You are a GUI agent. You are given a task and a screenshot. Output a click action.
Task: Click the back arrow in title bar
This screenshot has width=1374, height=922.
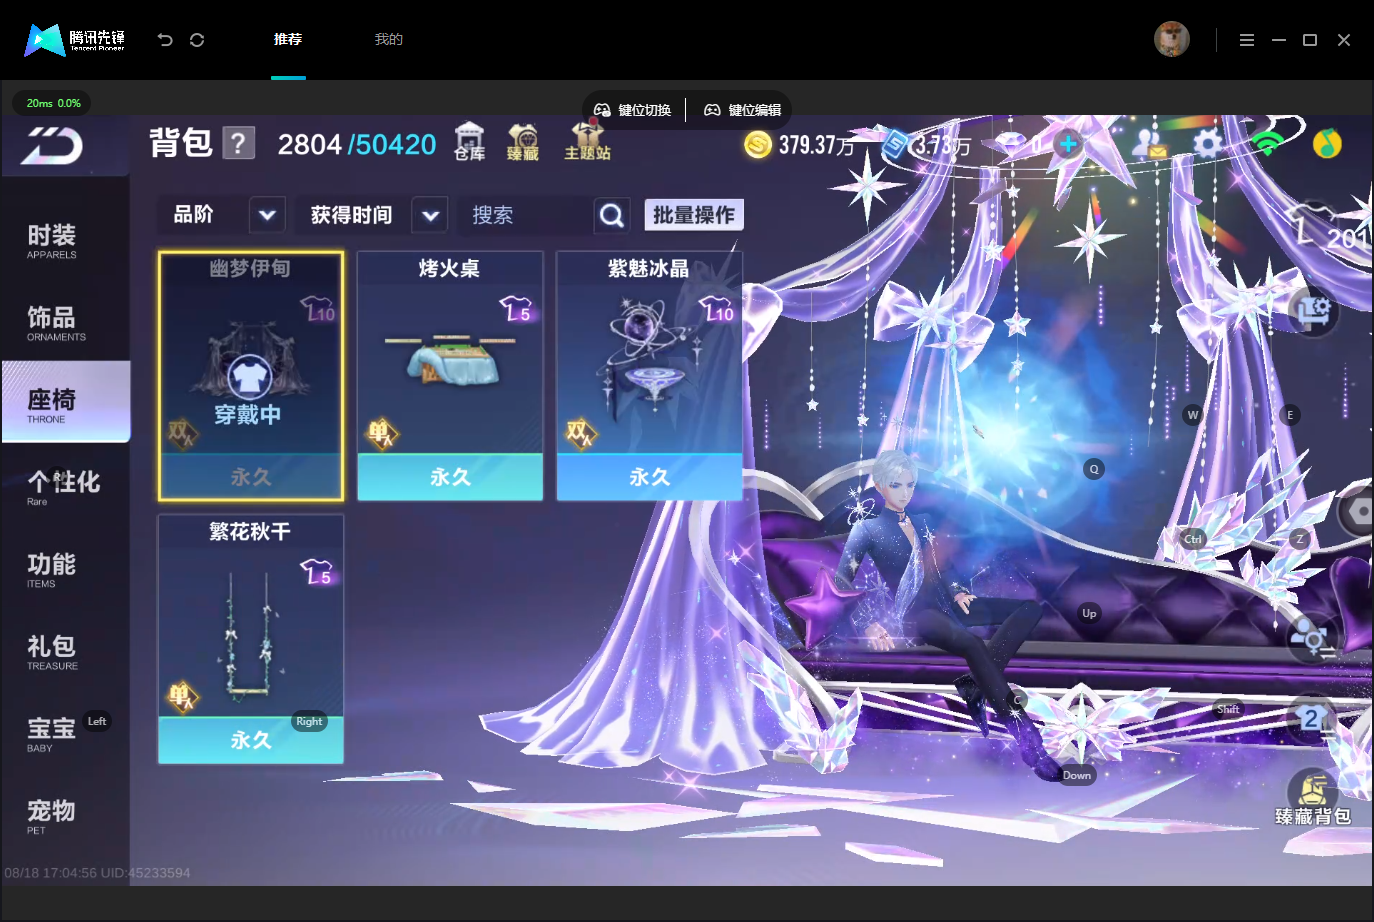(165, 40)
